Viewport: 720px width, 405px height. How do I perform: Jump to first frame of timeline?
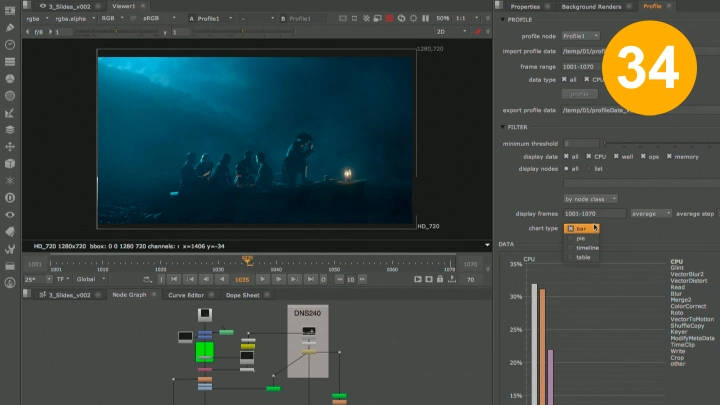point(174,279)
